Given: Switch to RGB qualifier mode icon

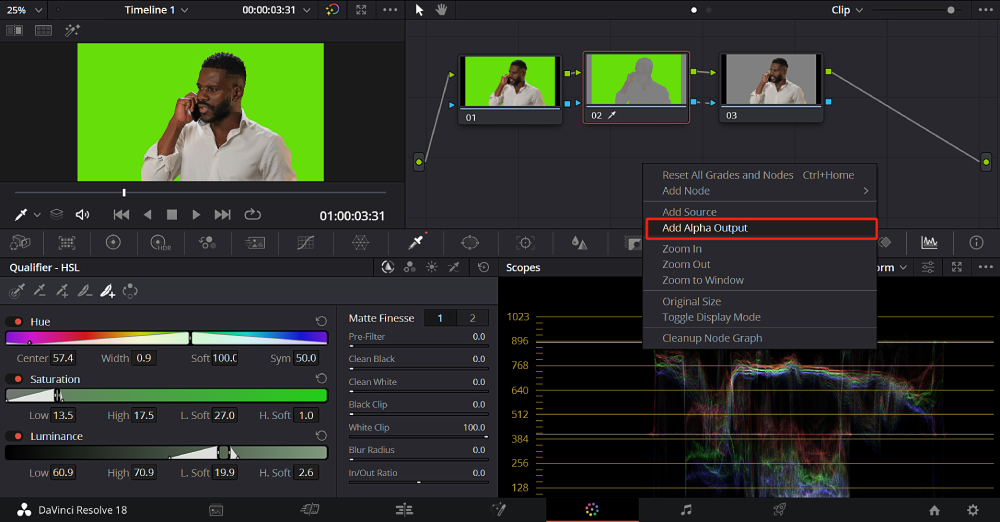Looking at the screenshot, I should (410, 267).
